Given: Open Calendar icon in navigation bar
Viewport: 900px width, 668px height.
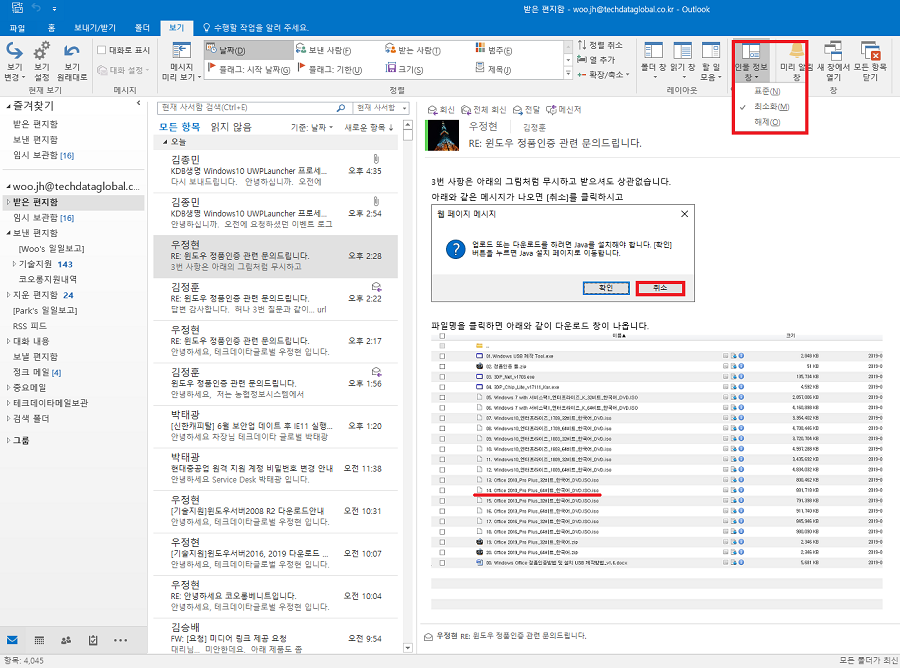Looking at the screenshot, I should 39,640.
